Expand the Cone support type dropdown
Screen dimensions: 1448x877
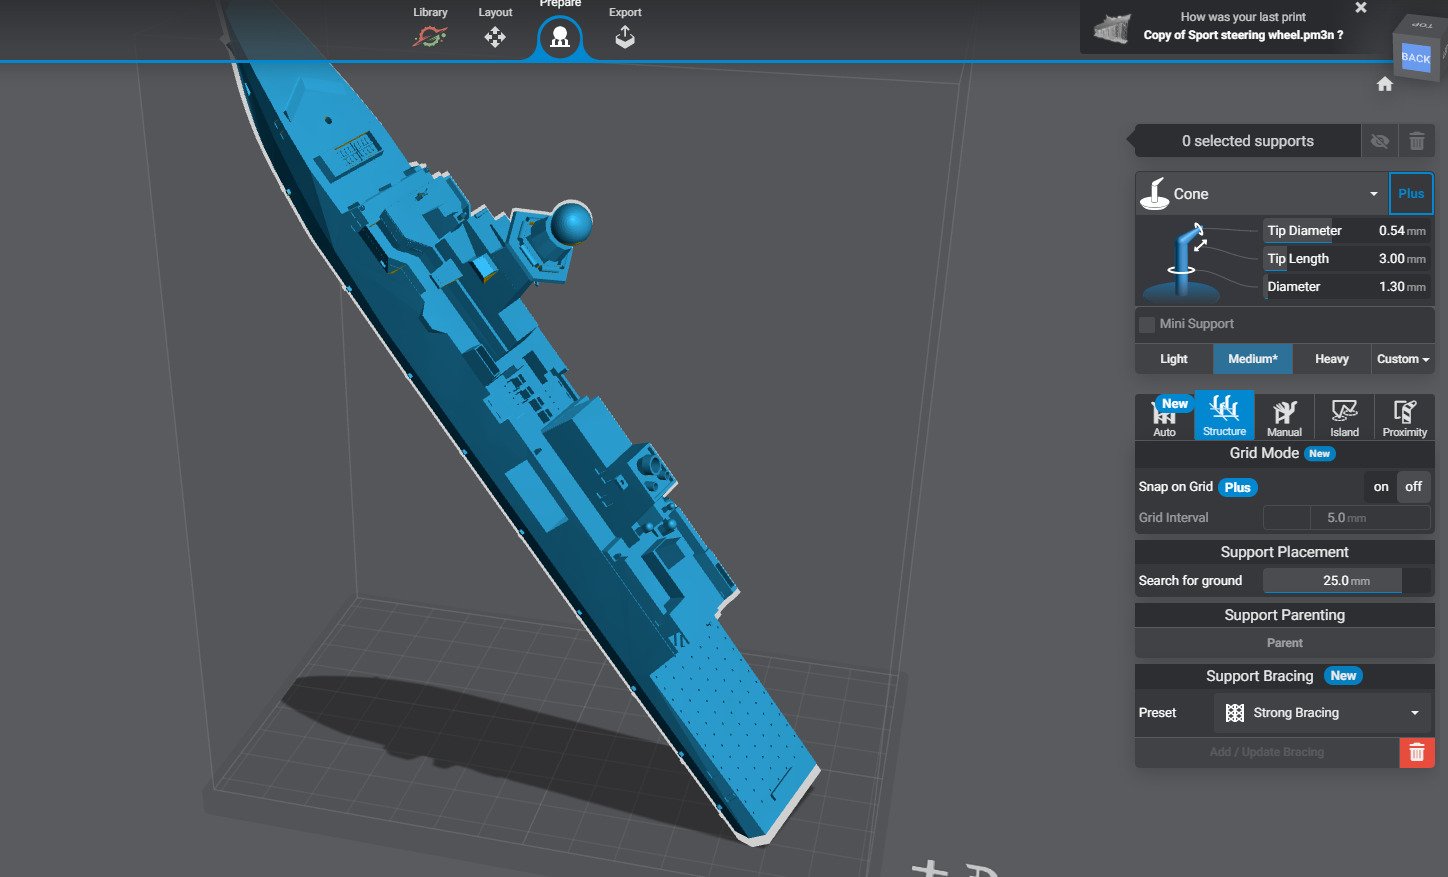[x=1373, y=194]
